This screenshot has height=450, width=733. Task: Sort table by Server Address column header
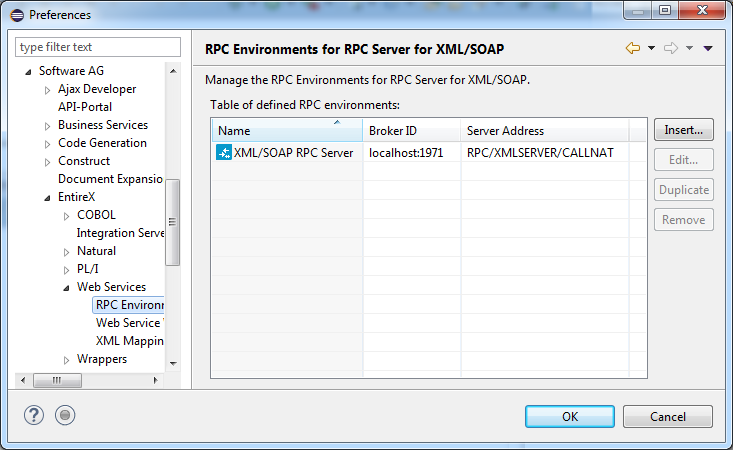click(545, 130)
